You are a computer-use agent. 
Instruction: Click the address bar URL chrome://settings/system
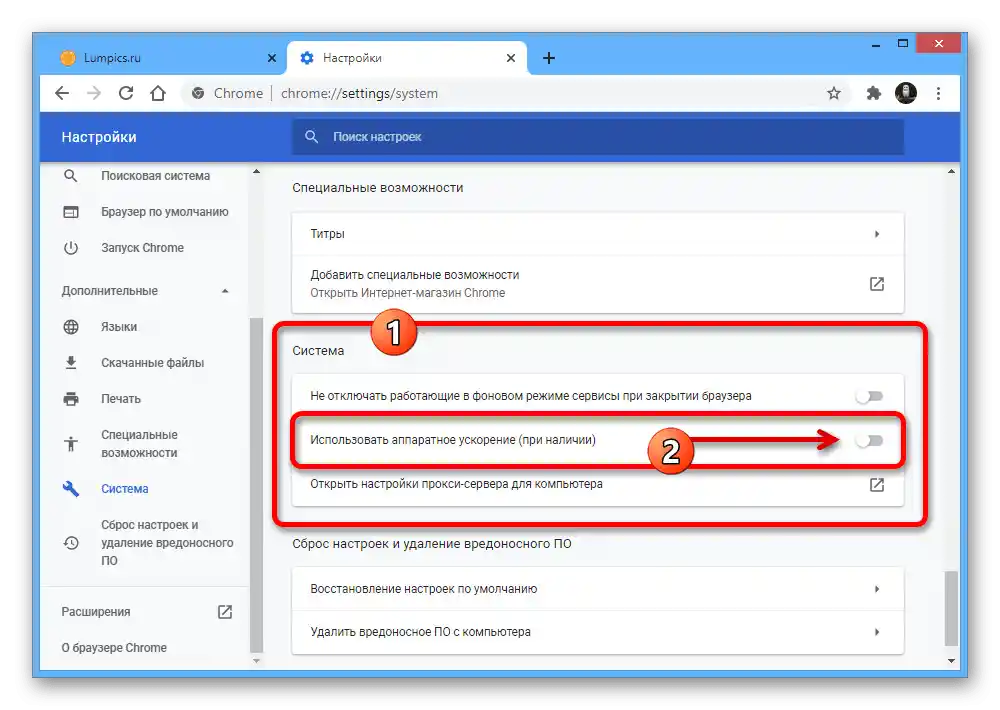pyautogui.click(x=359, y=93)
